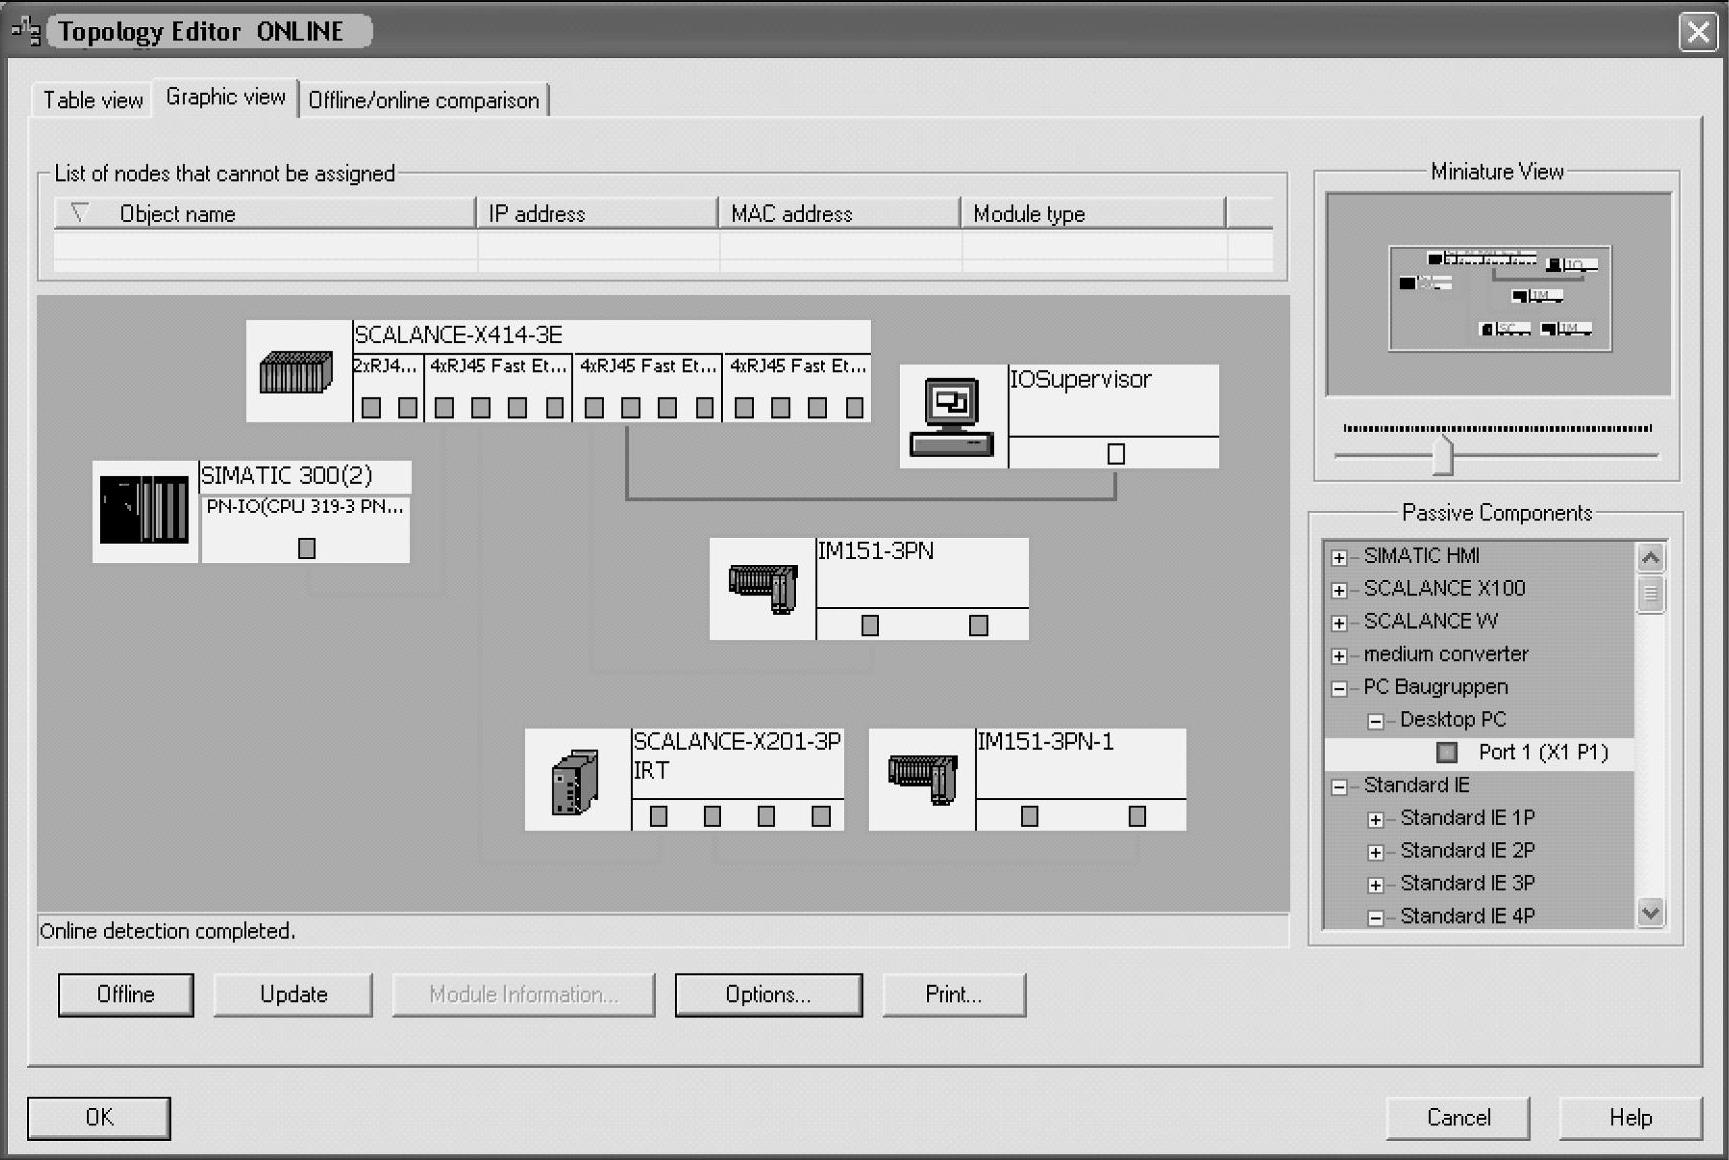1729x1160 pixels.
Task: Click the Miniature View zoom slider handle
Action: pyautogui.click(x=1441, y=455)
